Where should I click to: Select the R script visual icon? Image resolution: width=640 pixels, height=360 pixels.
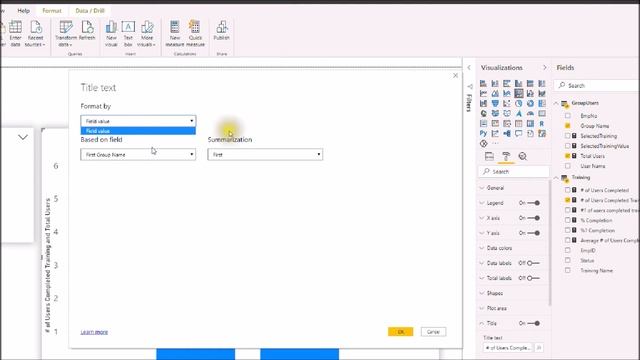pos(542,123)
